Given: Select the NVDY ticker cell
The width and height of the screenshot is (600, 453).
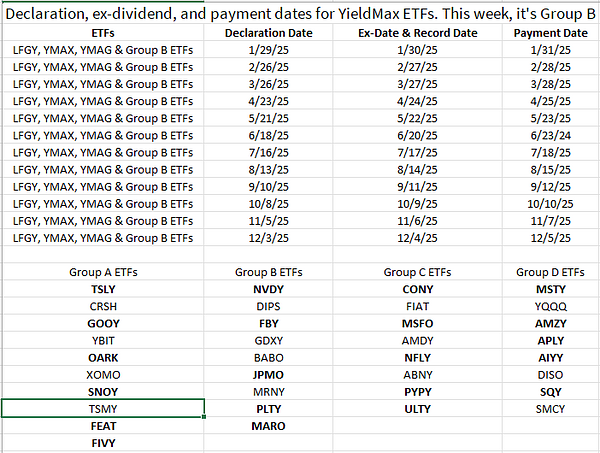Looking at the screenshot, I should (x=267, y=288).
